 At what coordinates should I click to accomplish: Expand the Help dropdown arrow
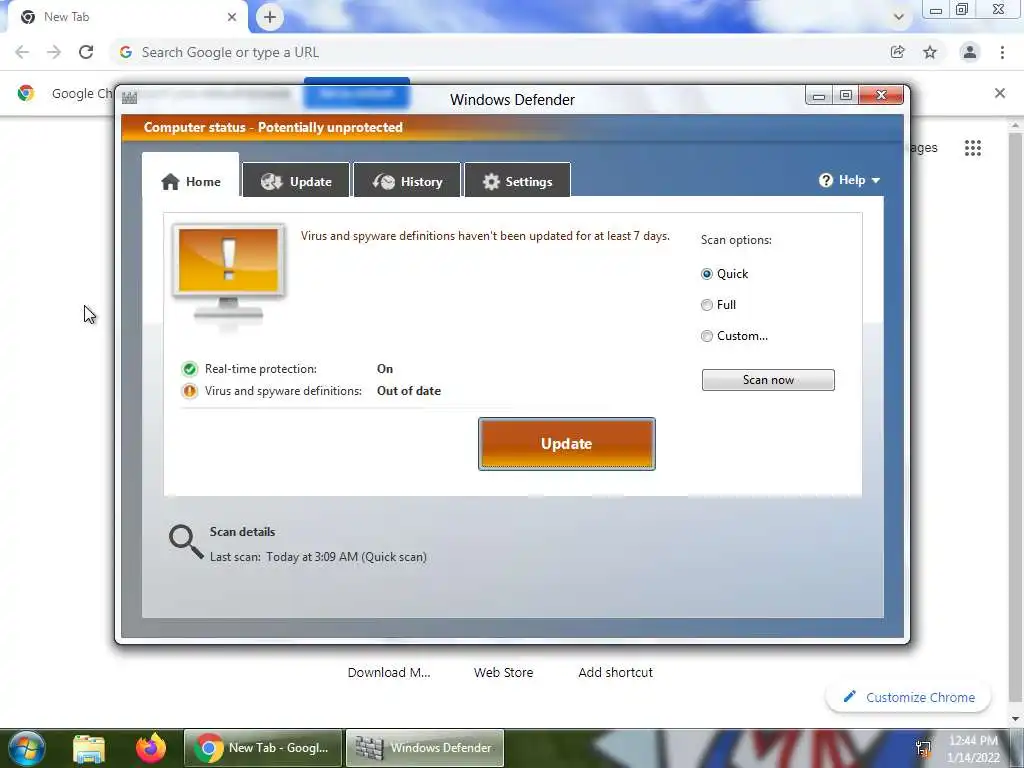pyautogui.click(x=876, y=180)
